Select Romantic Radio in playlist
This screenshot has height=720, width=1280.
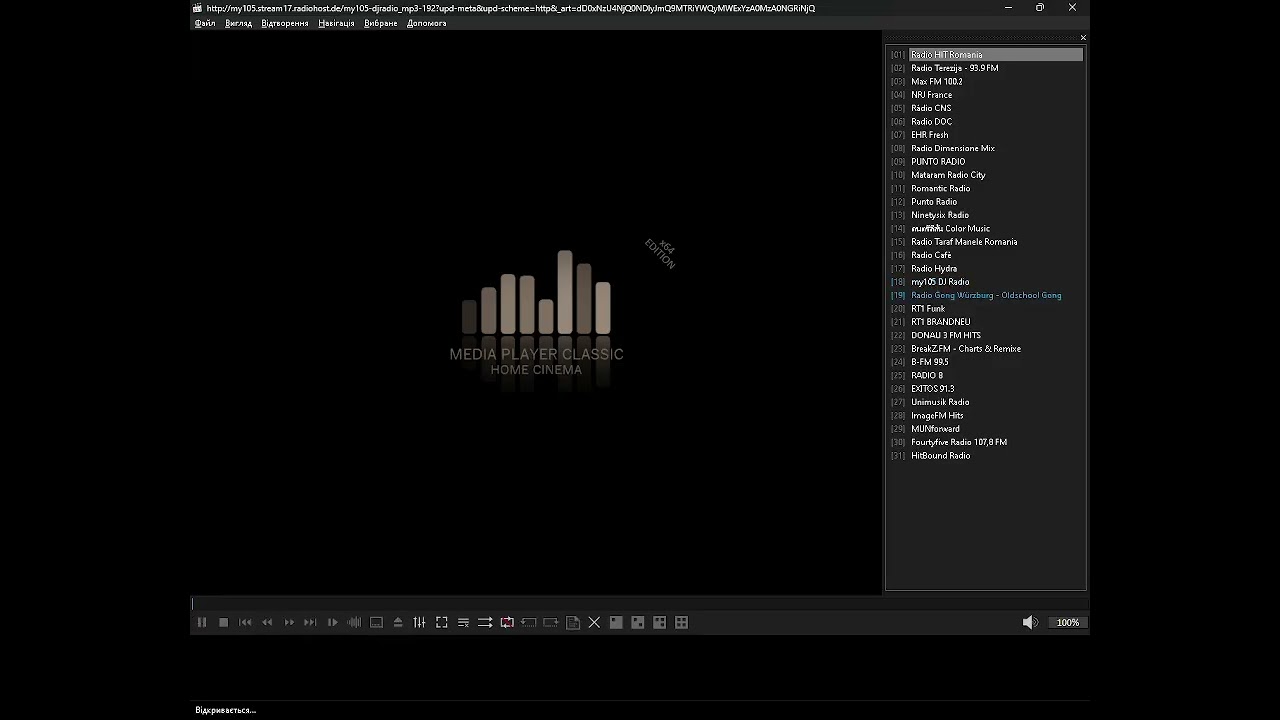click(x=986, y=188)
